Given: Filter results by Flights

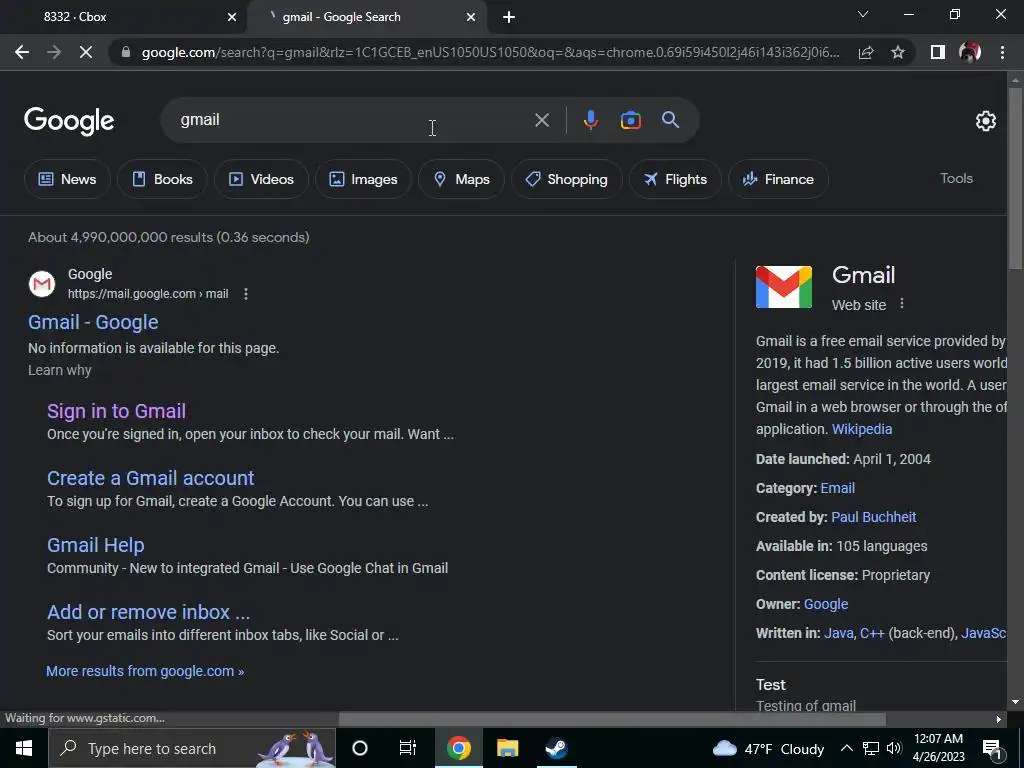Looking at the screenshot, I should click(x=675, y=179).
